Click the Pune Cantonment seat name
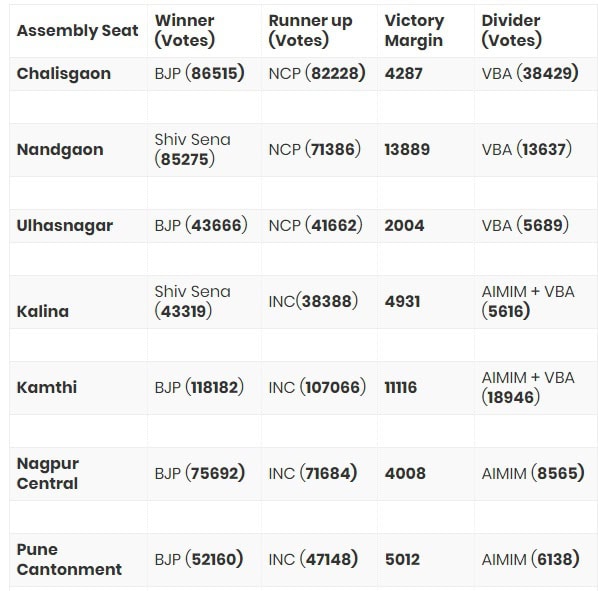The width and height of the screenshot is (598, 591). point(69,559)
